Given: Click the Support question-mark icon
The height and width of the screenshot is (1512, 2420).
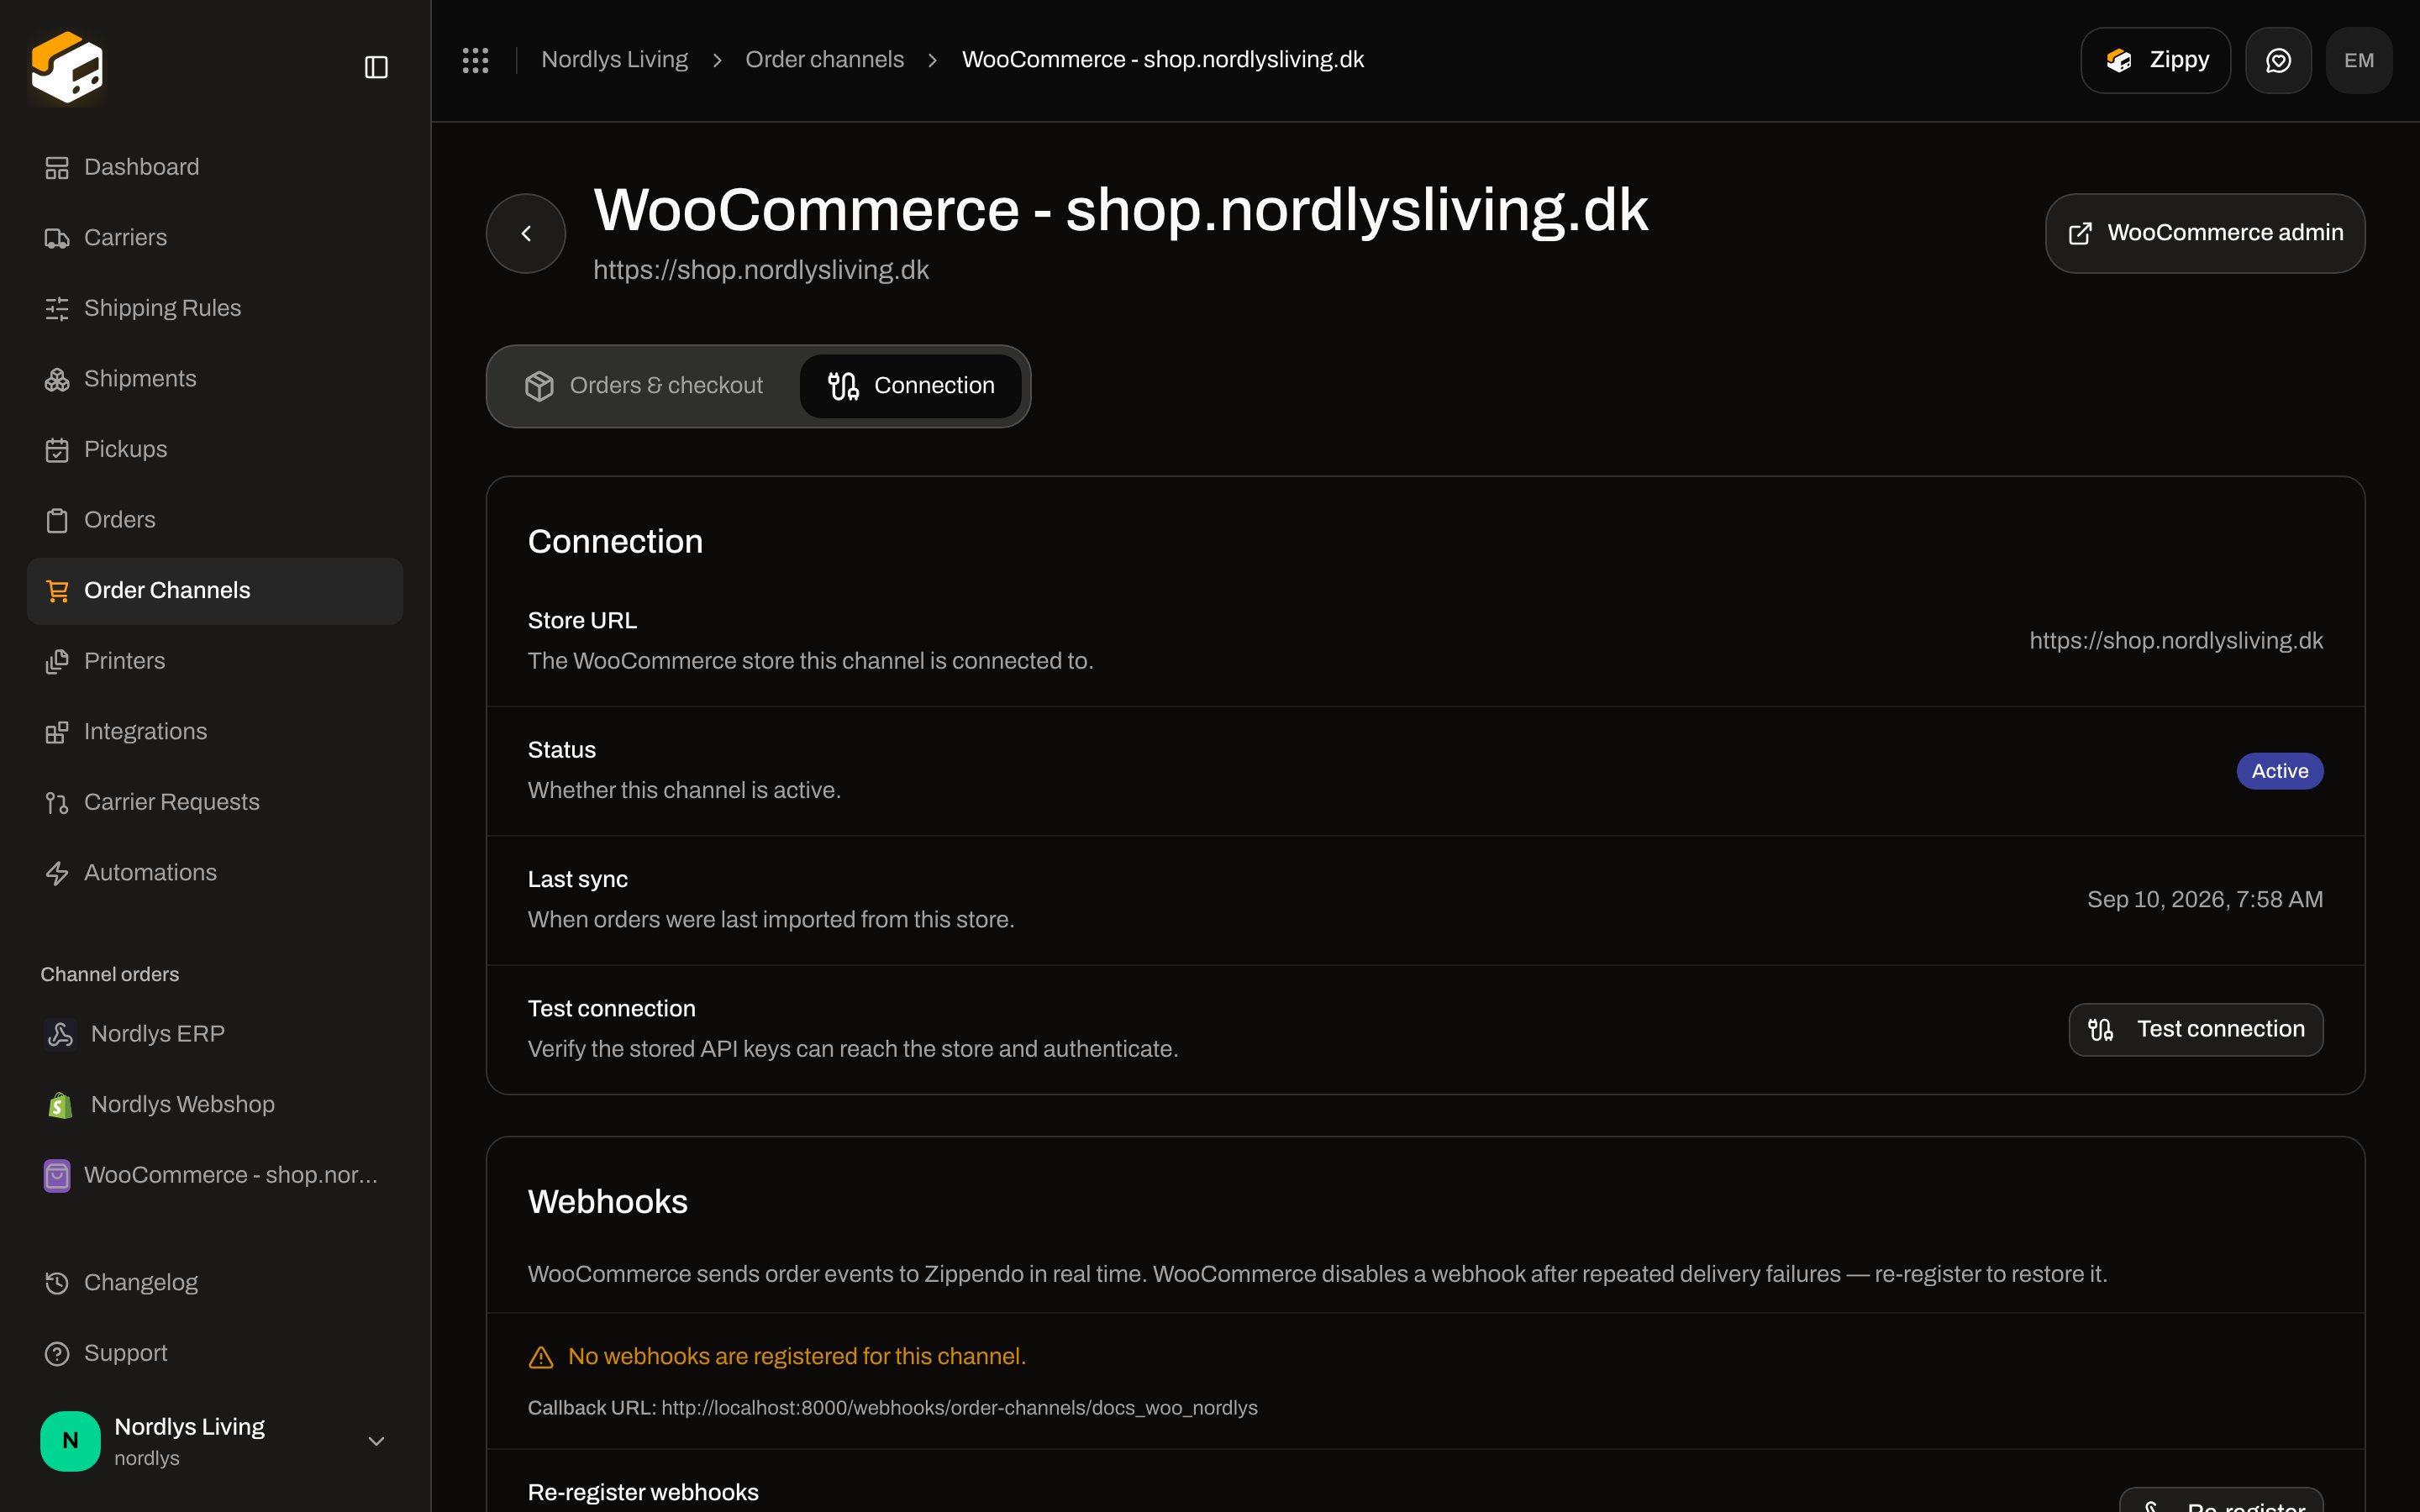Looking at the screenshot, I should [x=57, y=1354].
